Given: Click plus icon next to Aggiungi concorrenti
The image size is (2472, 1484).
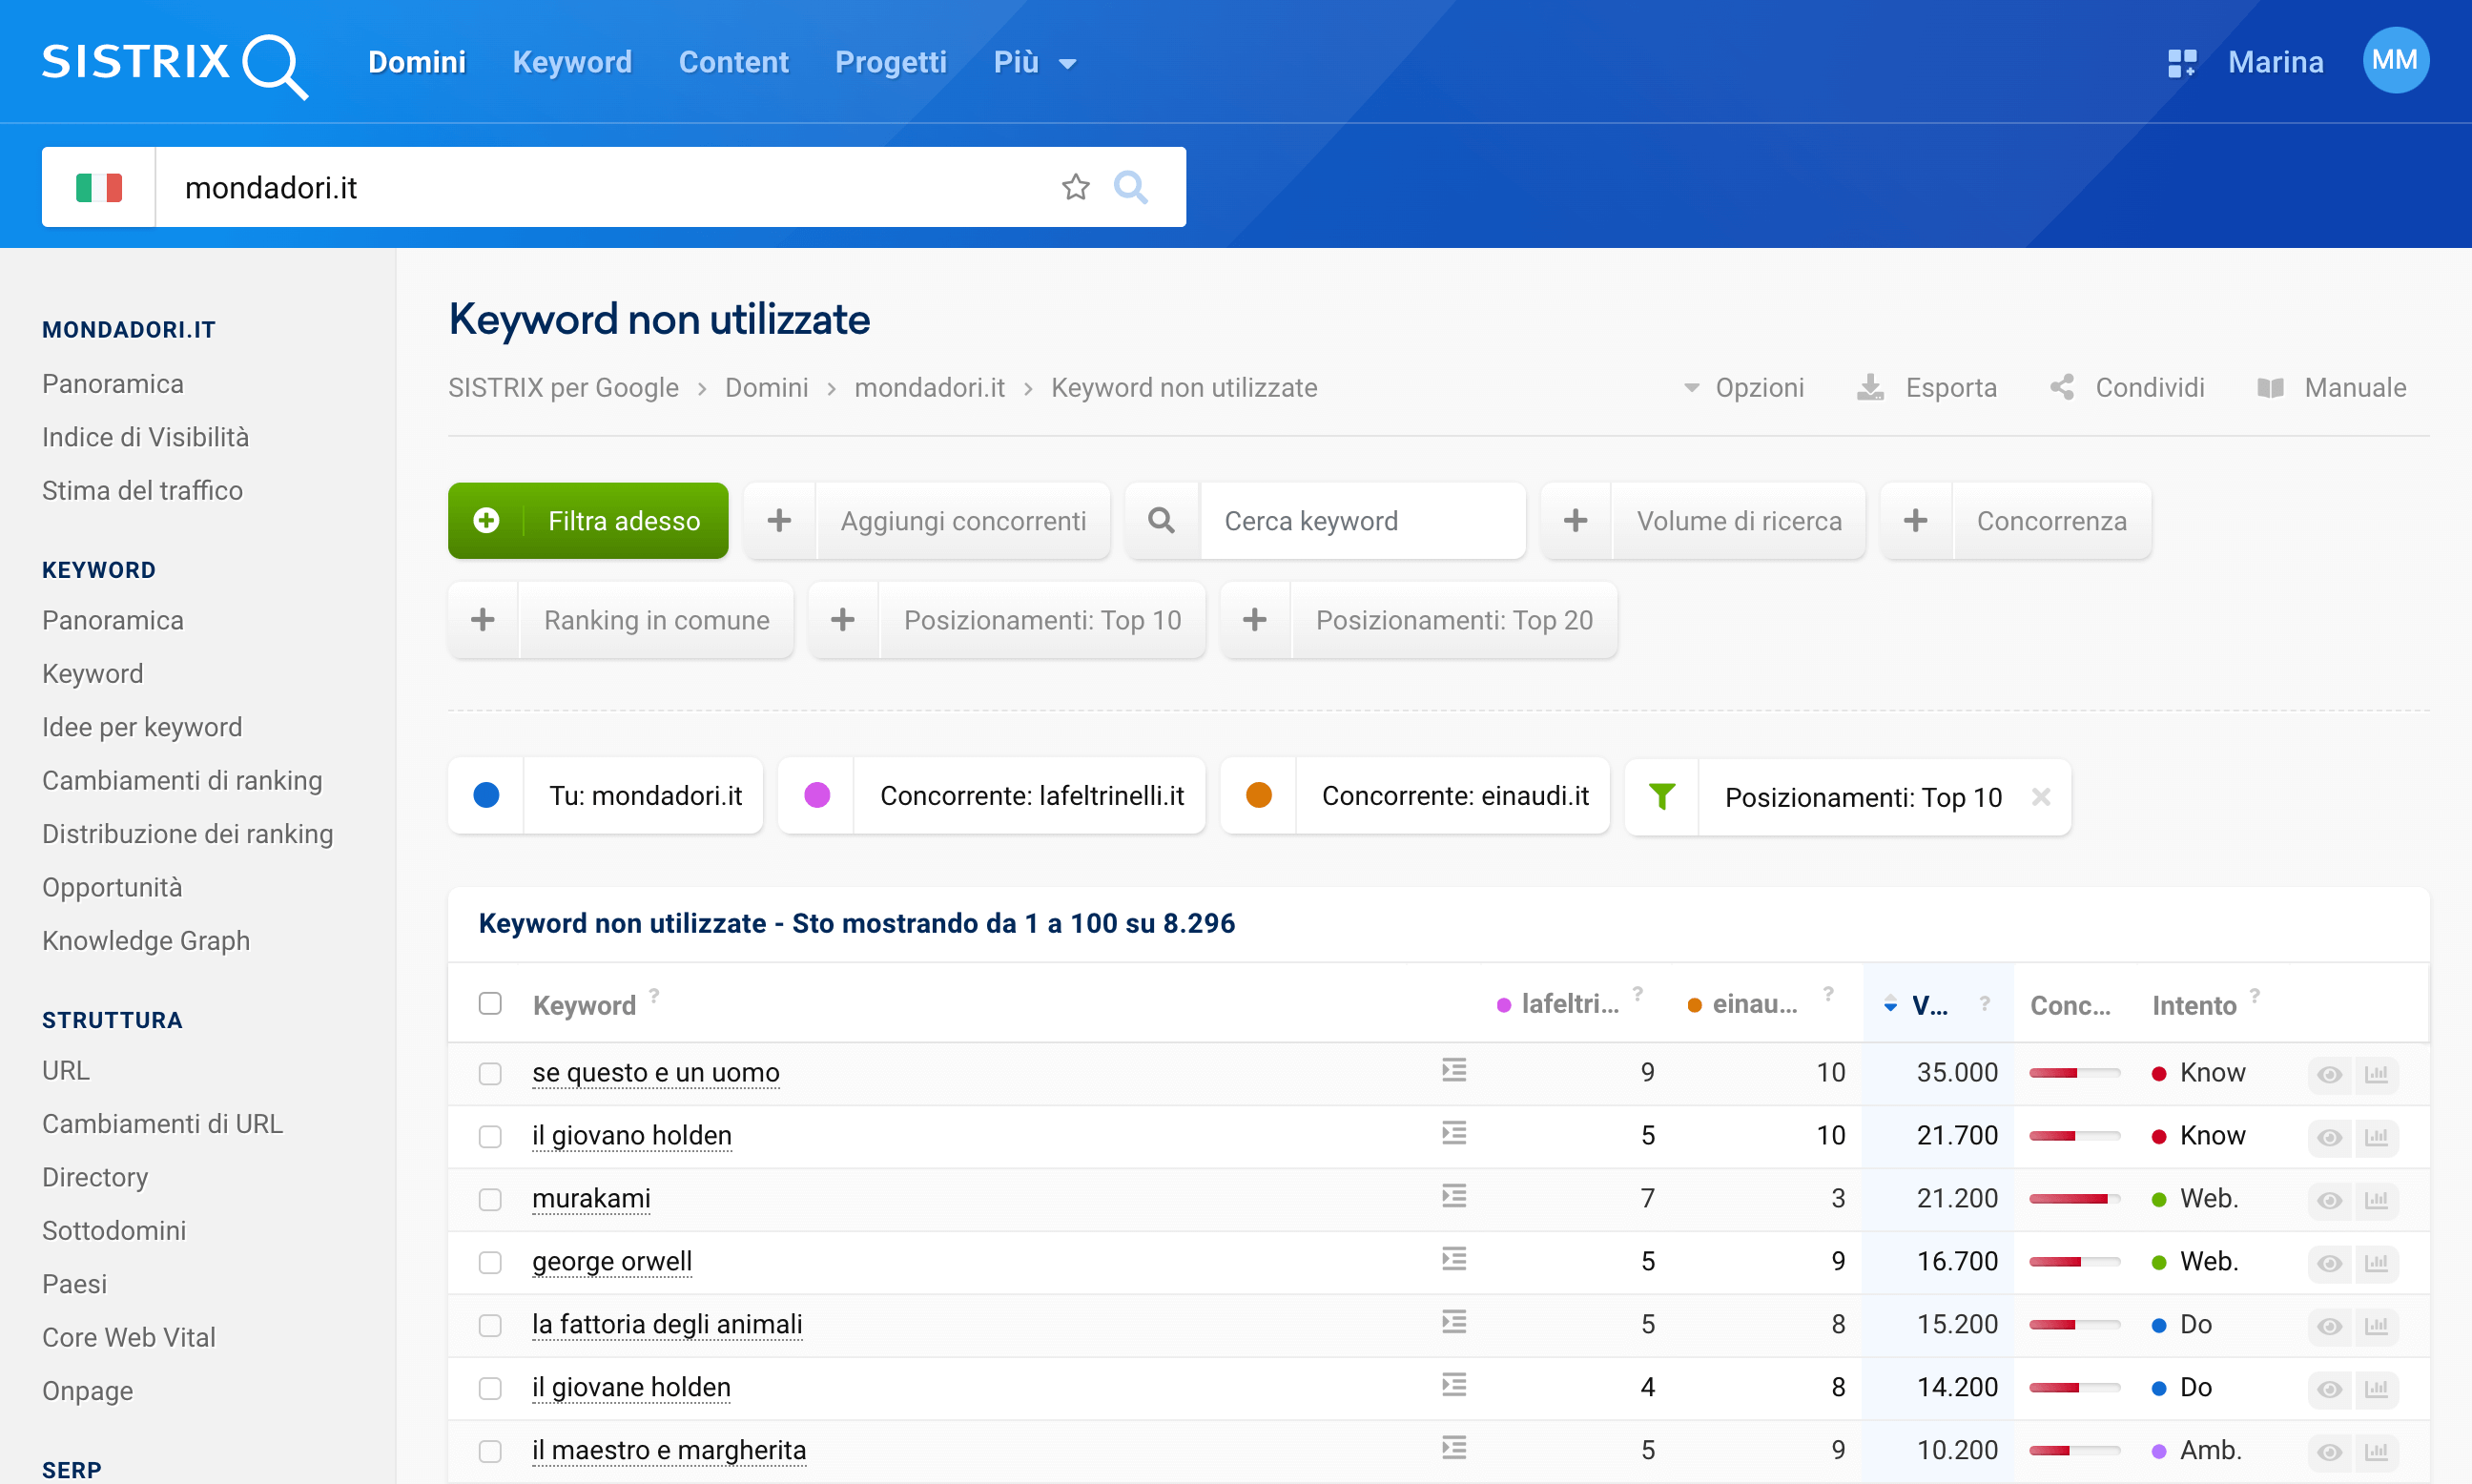Looking at the screenshot, I should [x=780, y=521].
